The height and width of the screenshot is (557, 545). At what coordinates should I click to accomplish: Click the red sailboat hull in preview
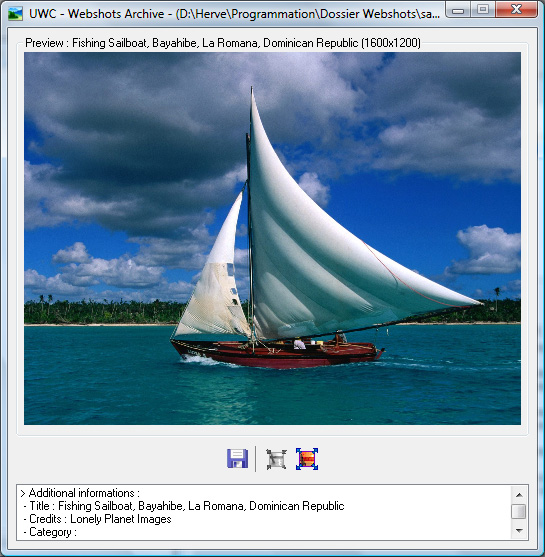pos(277,356)
